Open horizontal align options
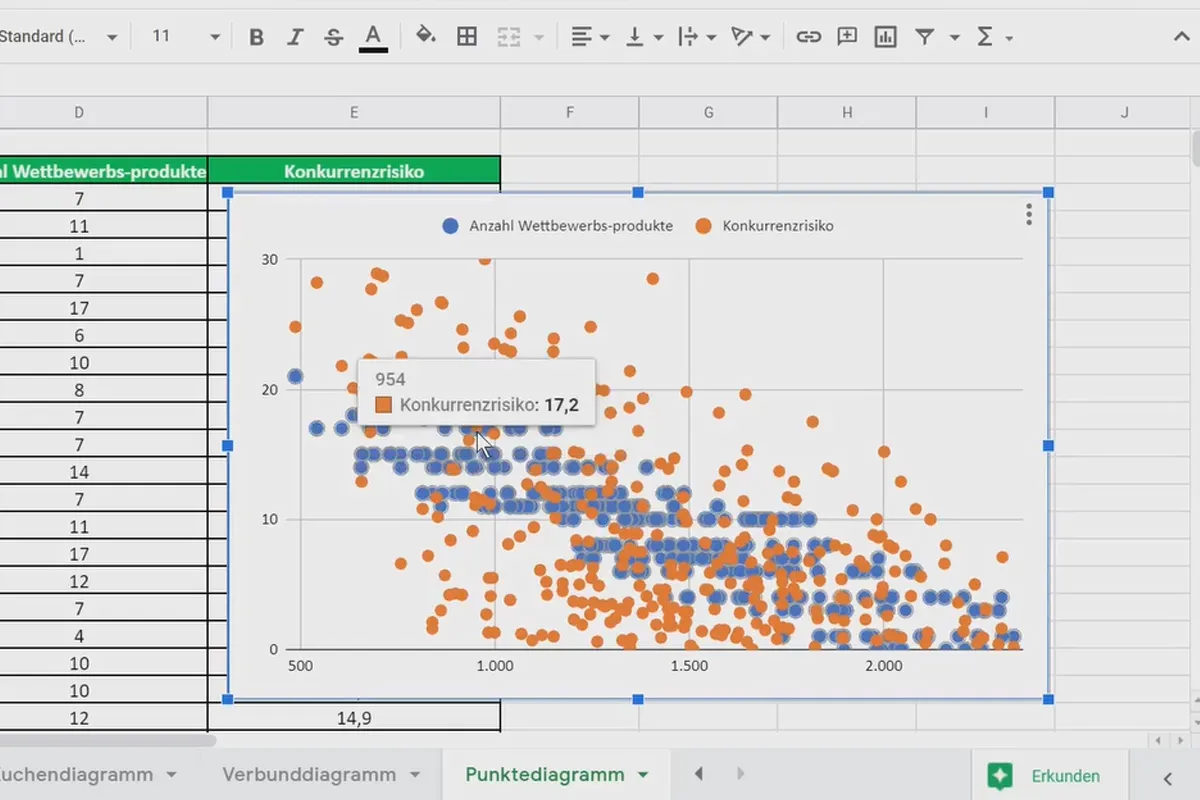 click(590, 37)
